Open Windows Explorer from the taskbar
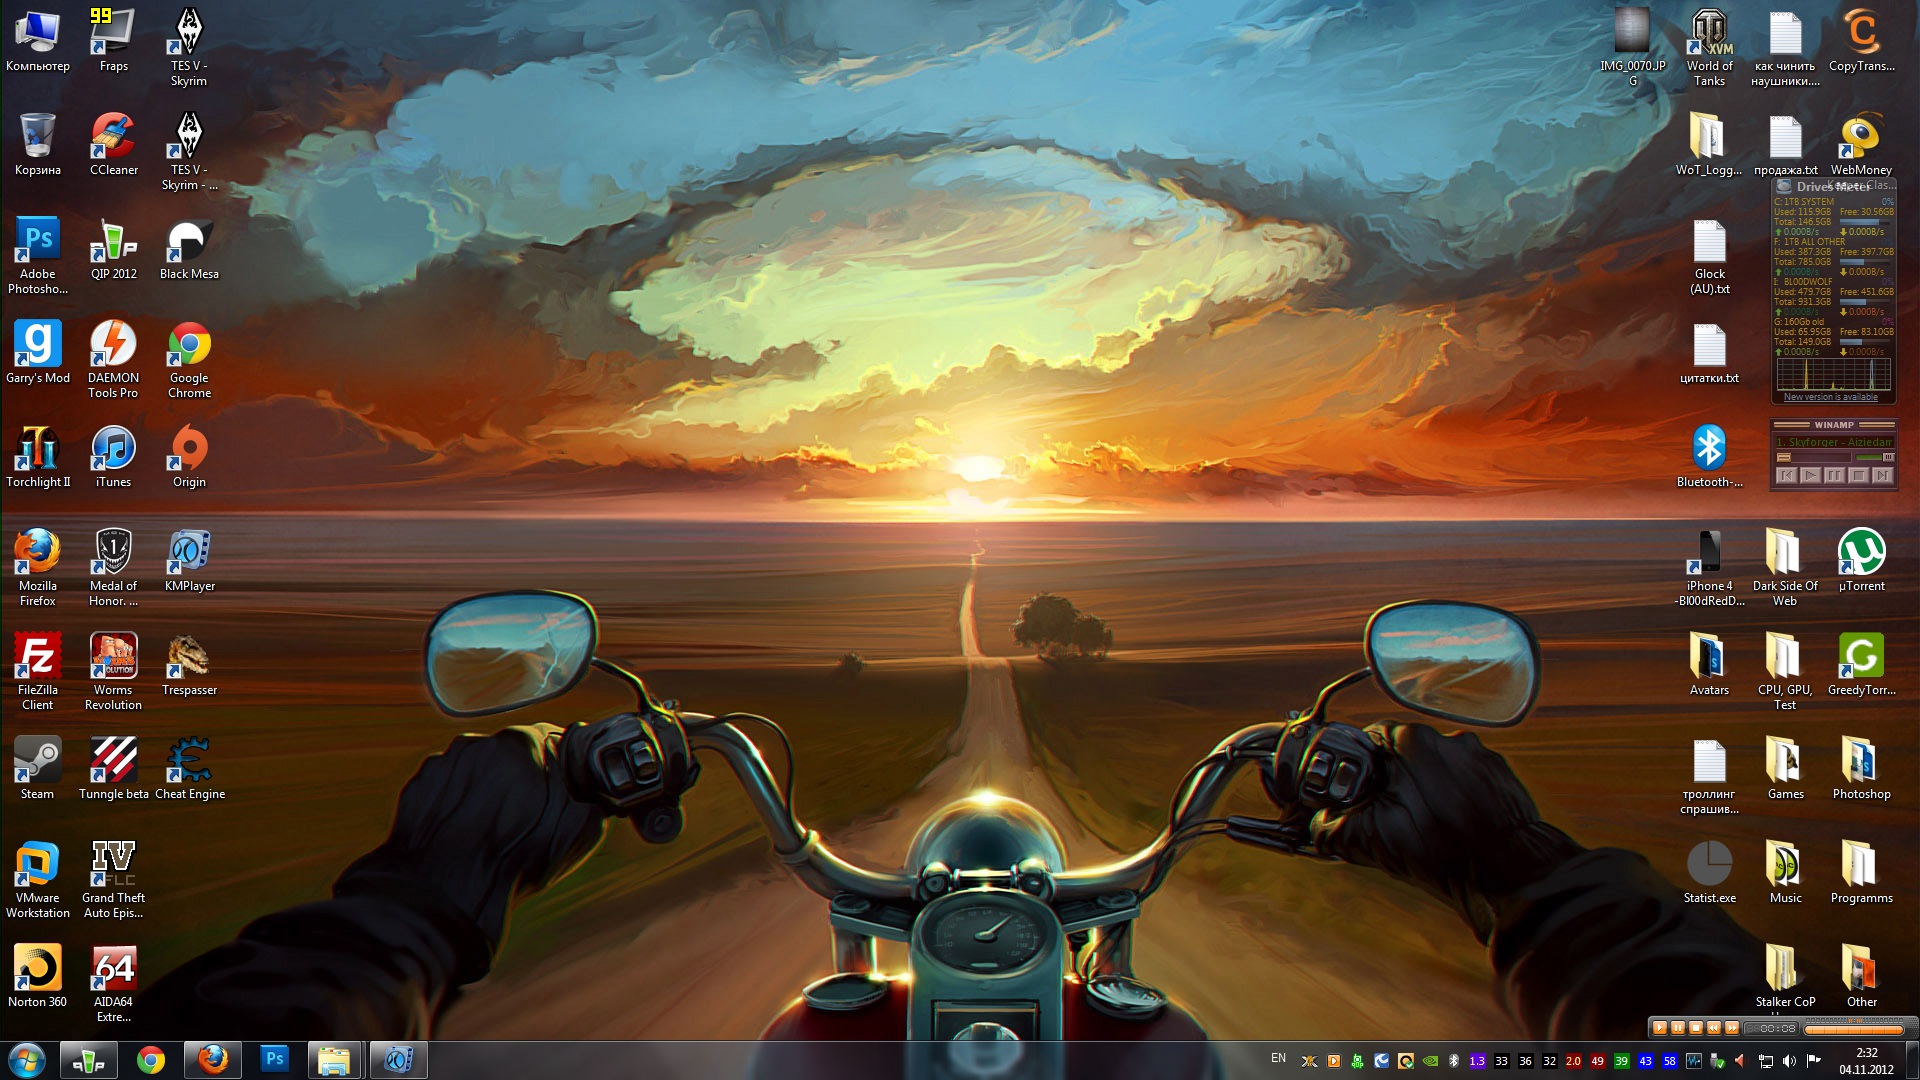1920x1080 pixels. [334, 1059]
